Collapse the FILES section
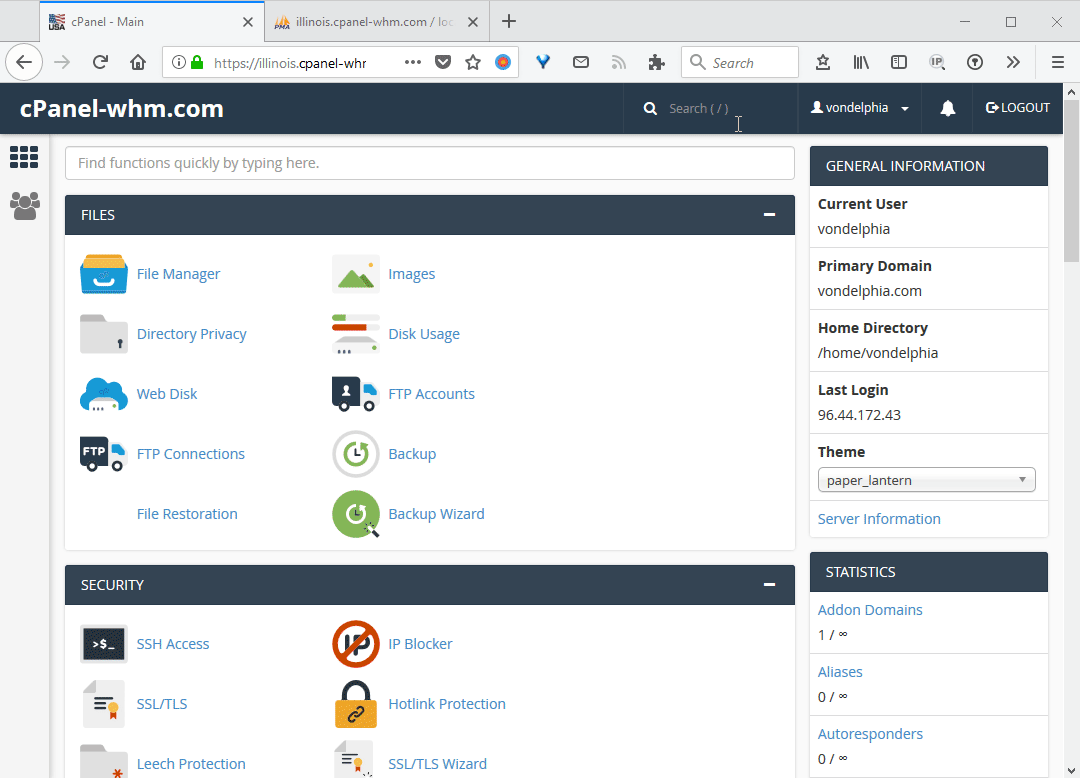 coord(769,215)
